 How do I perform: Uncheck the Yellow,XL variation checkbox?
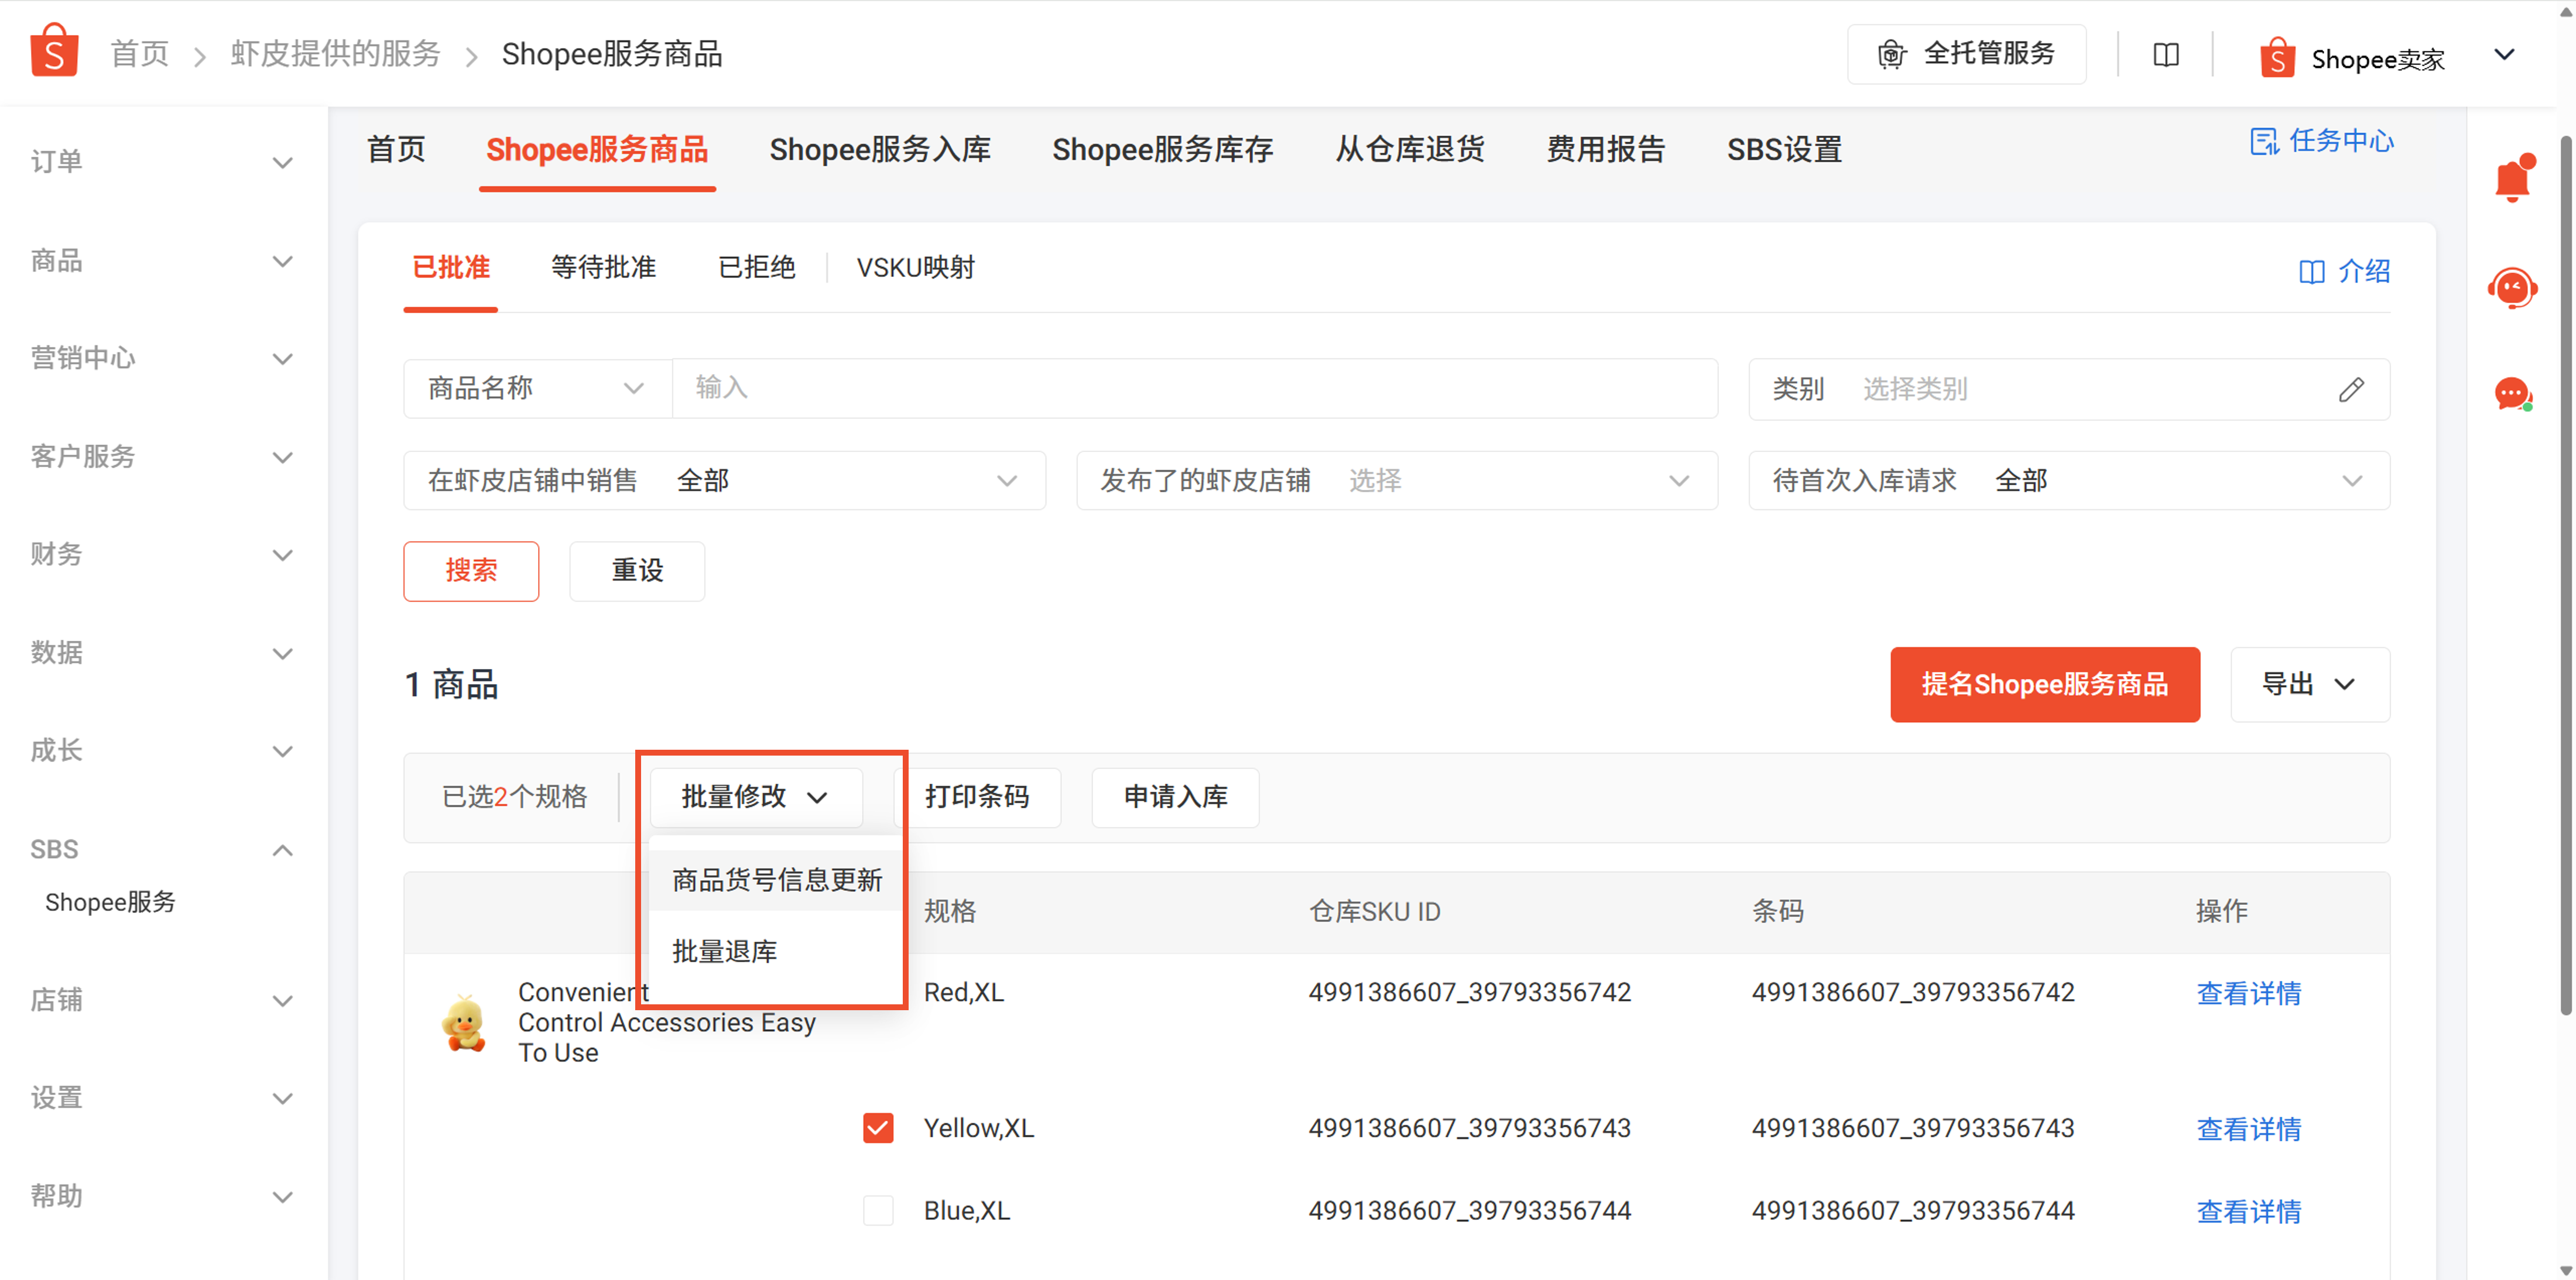pos(878,1128)
